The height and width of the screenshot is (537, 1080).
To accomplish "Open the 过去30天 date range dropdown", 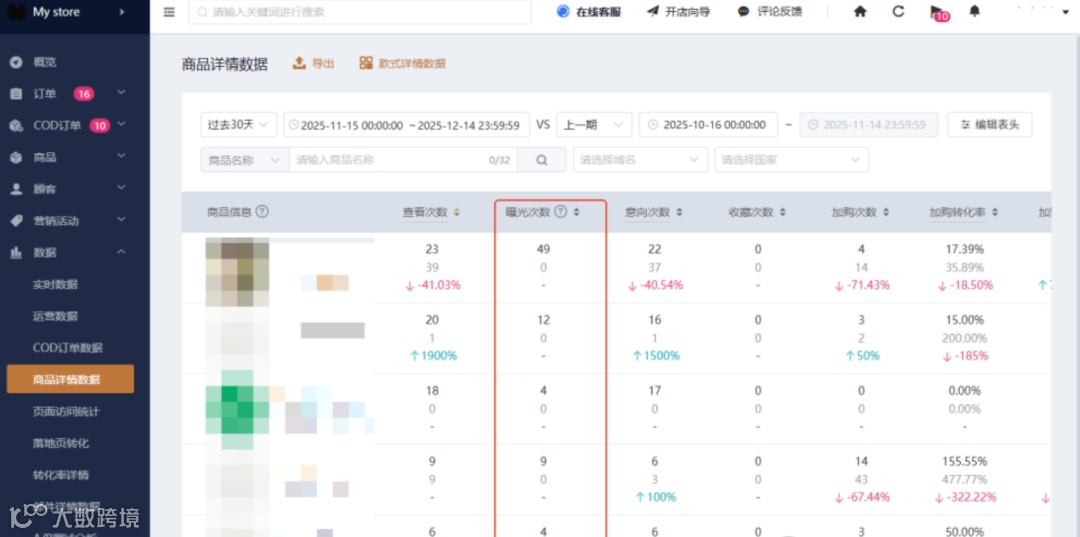I will 238,125.
